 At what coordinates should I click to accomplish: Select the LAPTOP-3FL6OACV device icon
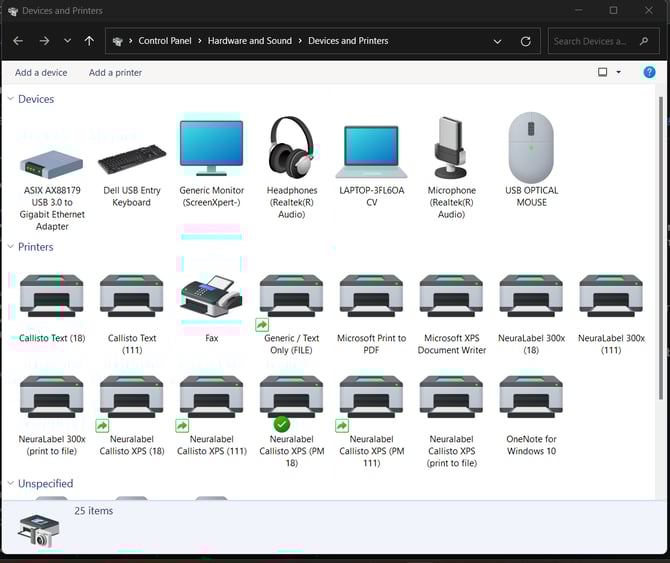(371, 152)
